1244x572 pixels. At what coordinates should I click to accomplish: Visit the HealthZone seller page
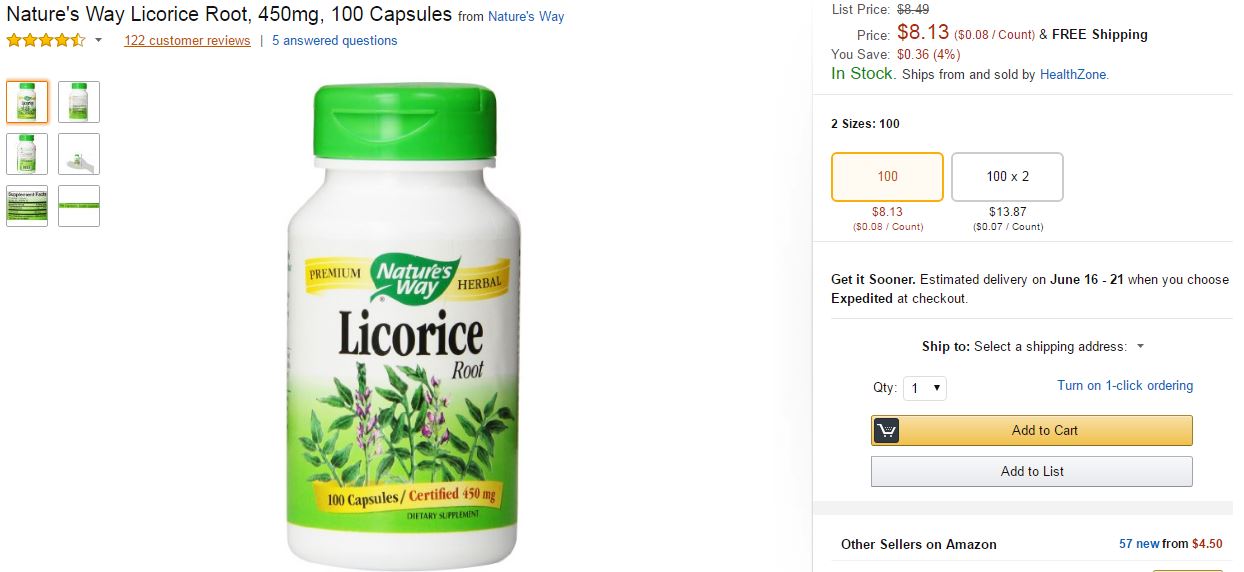[x=1073, y=75]
